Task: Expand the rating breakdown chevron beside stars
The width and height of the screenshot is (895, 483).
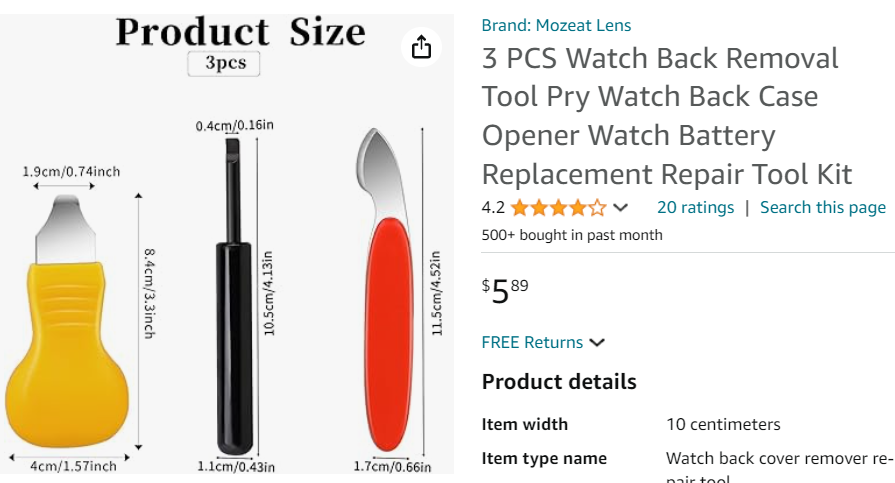Action: [621, 208]
